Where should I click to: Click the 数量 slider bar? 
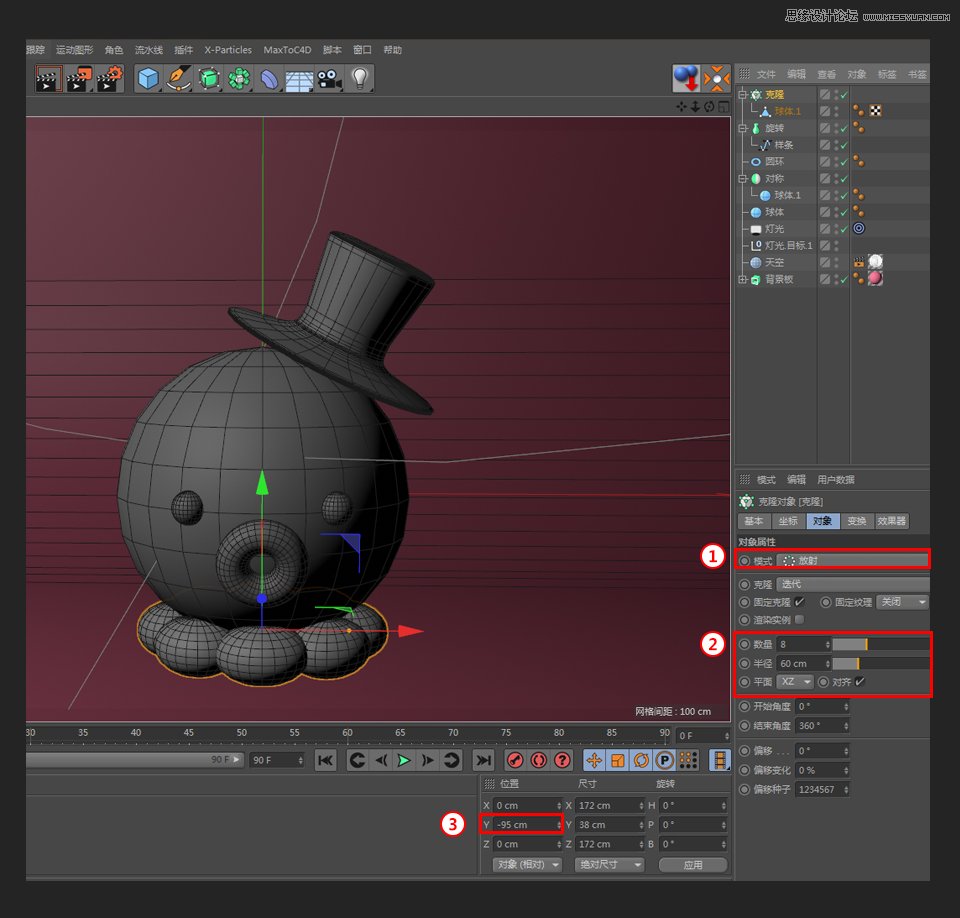coord(880,645)
